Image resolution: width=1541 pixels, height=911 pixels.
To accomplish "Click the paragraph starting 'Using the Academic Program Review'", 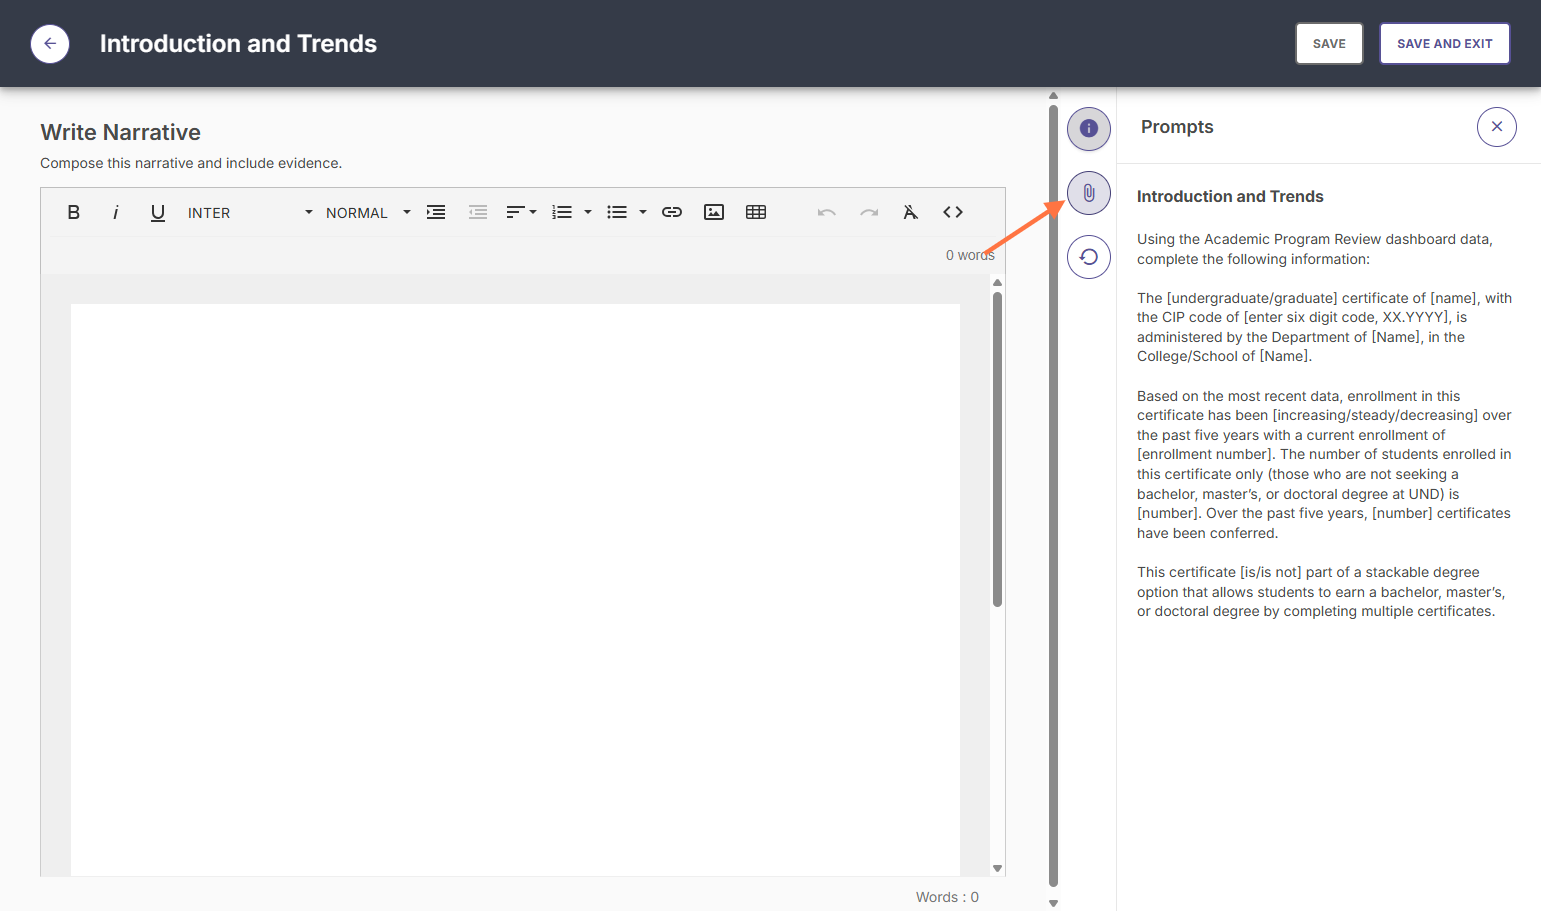I will [1315, 249].
